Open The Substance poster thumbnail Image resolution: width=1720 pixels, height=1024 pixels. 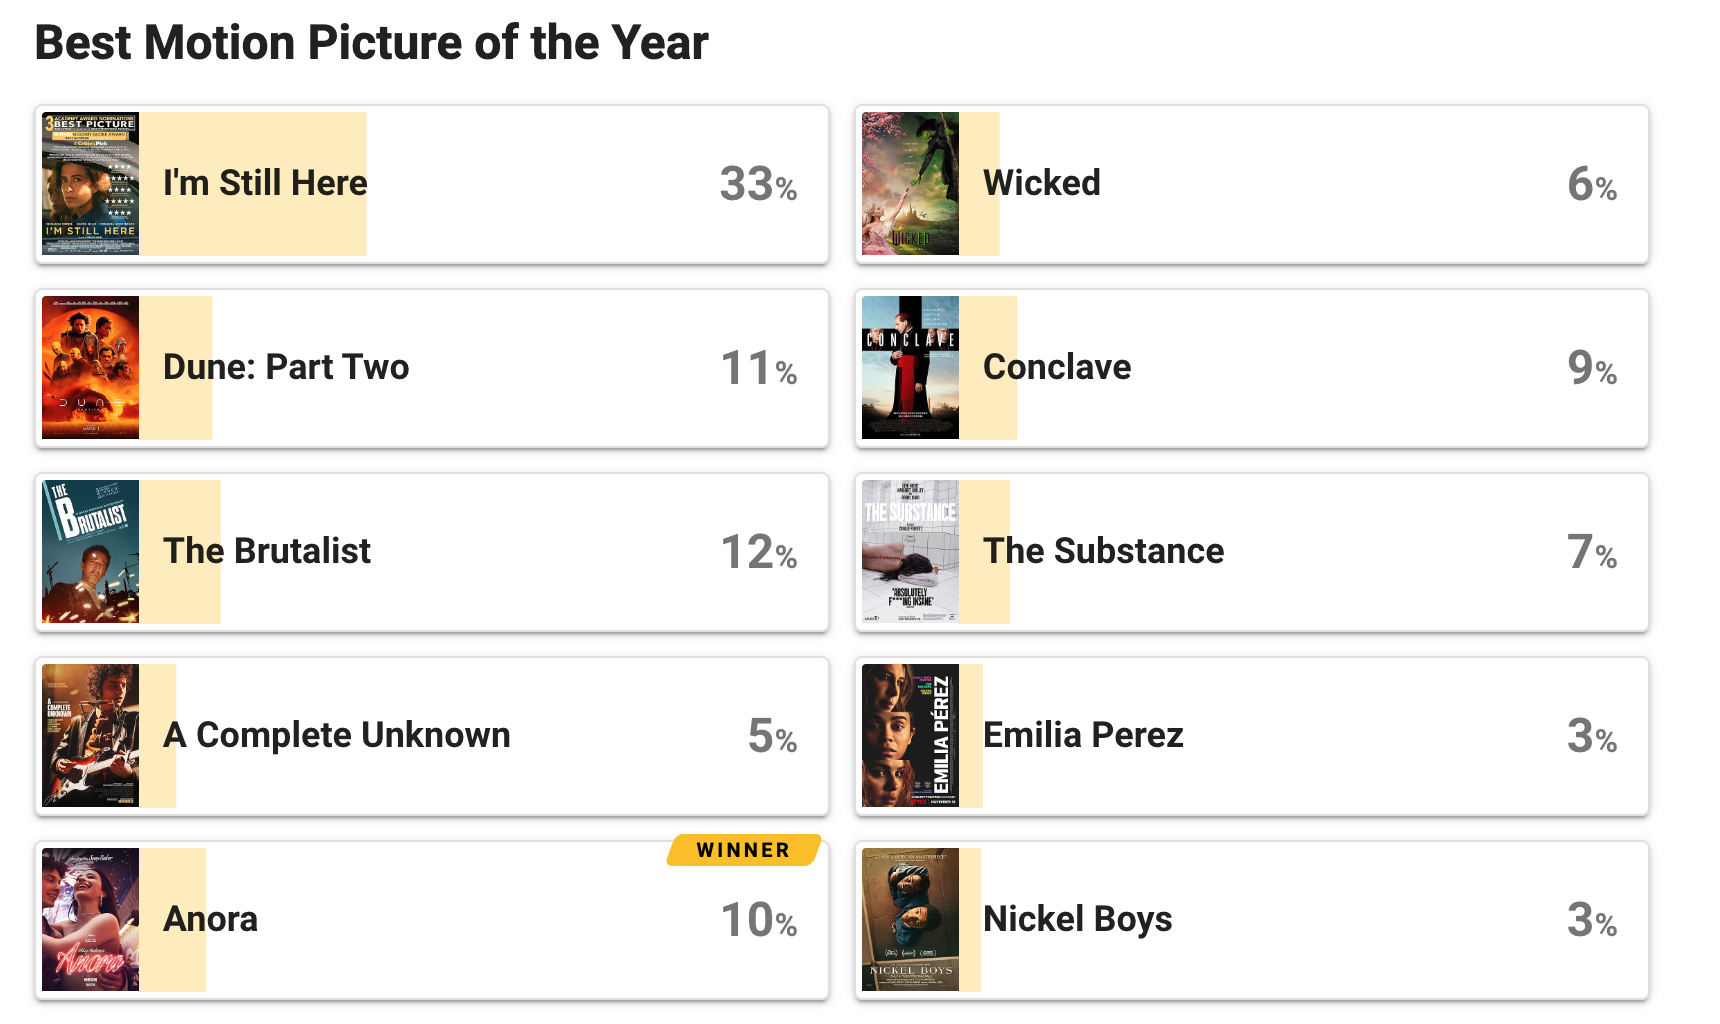910,552
